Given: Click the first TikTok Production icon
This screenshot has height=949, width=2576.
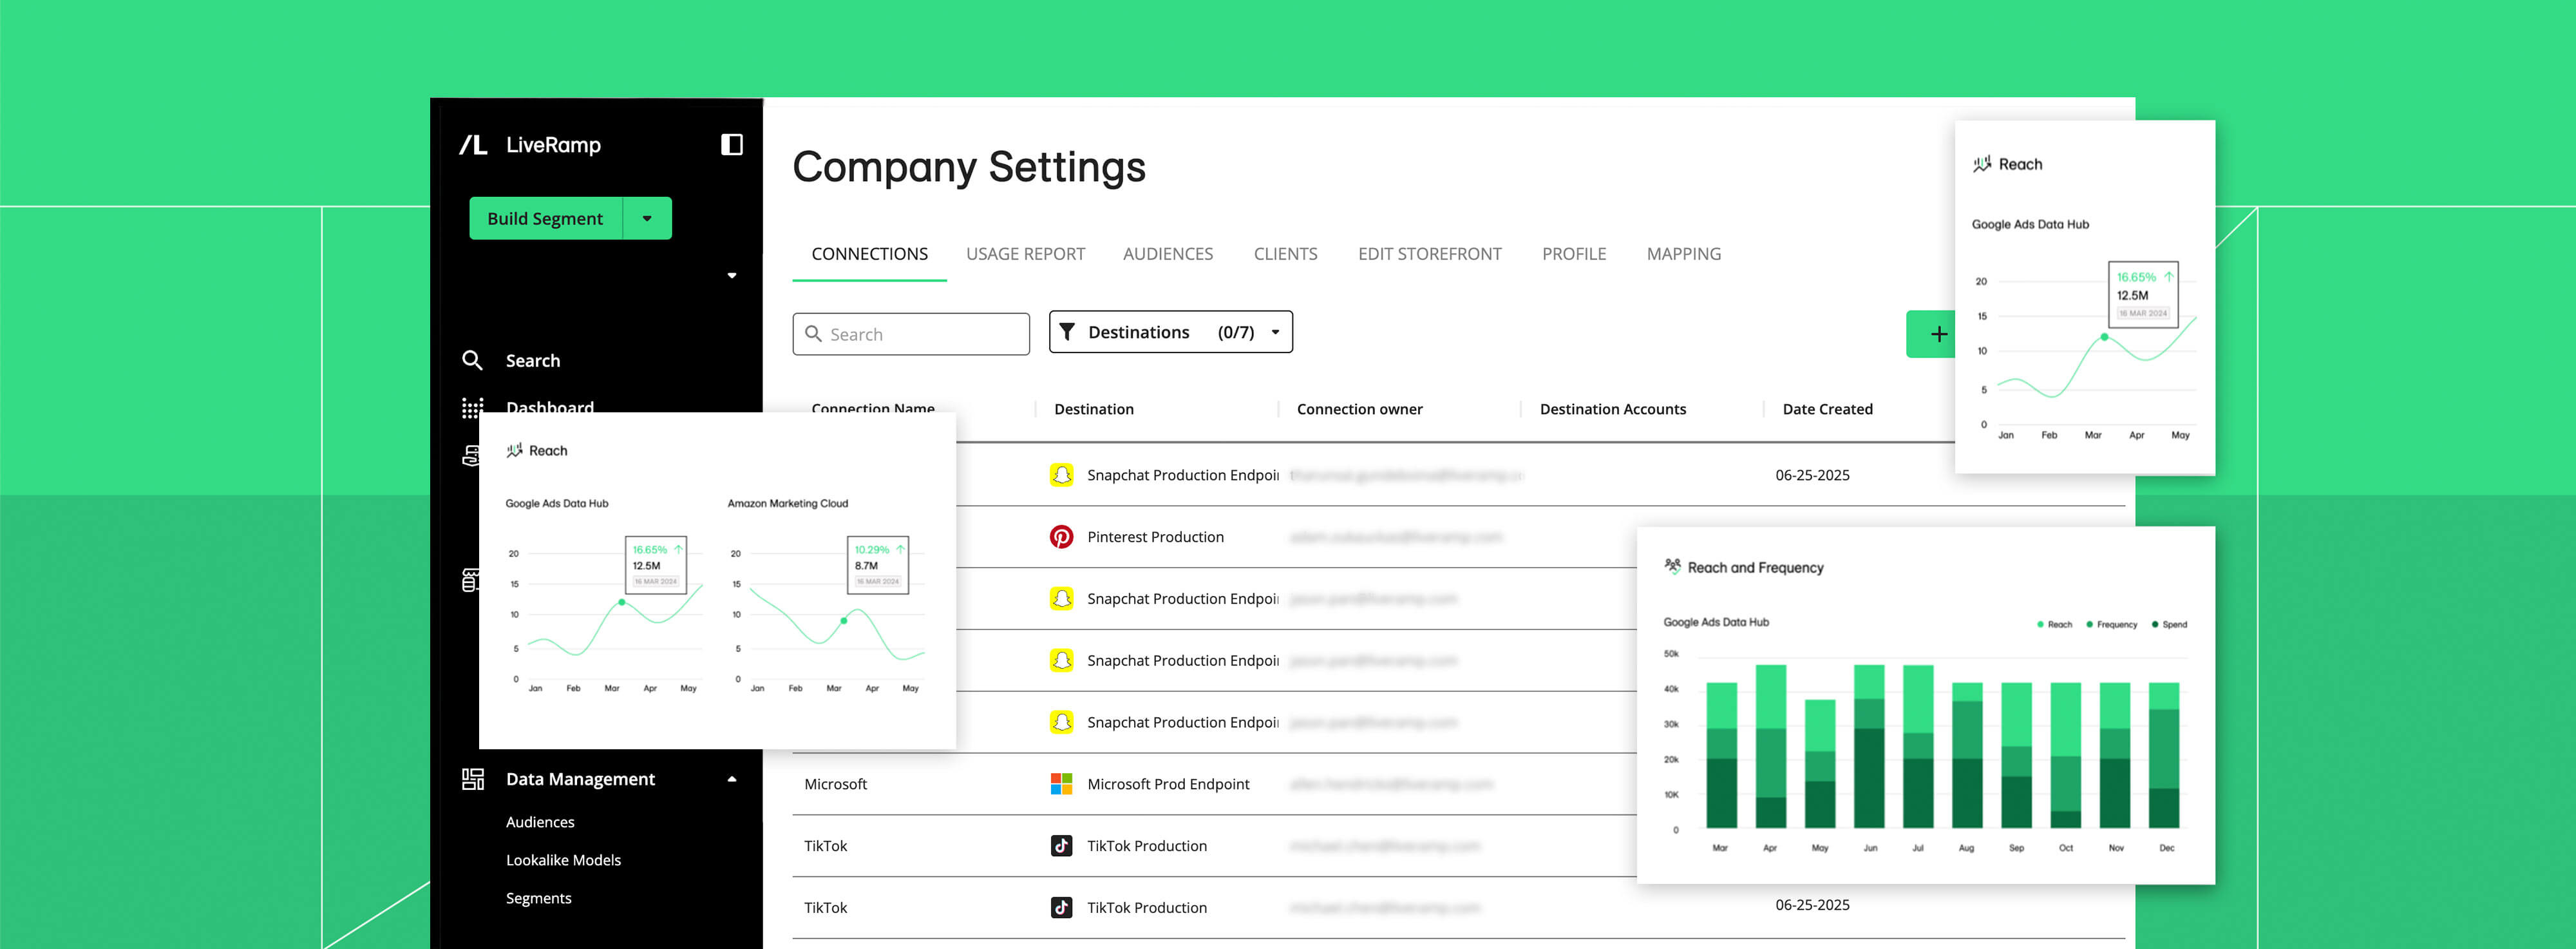Looking at the screenshot, I should (1061, 846).
